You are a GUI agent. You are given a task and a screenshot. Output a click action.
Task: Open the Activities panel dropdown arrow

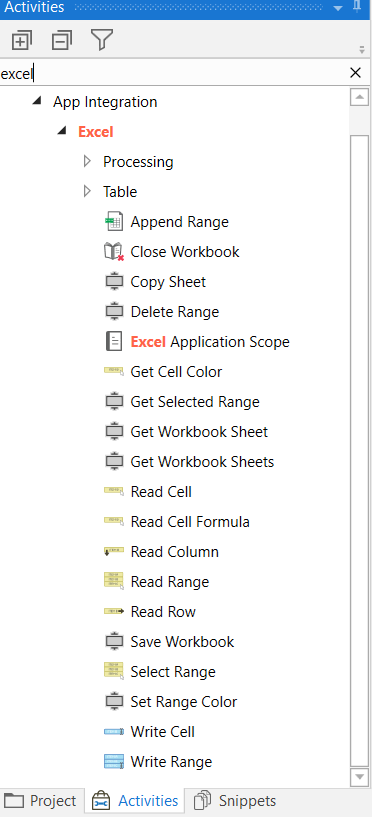click(x=338, y=8)
